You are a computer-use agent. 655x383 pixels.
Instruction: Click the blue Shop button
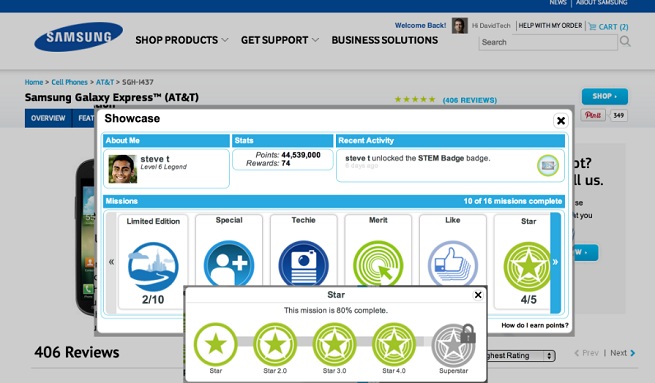coord(604,96)
